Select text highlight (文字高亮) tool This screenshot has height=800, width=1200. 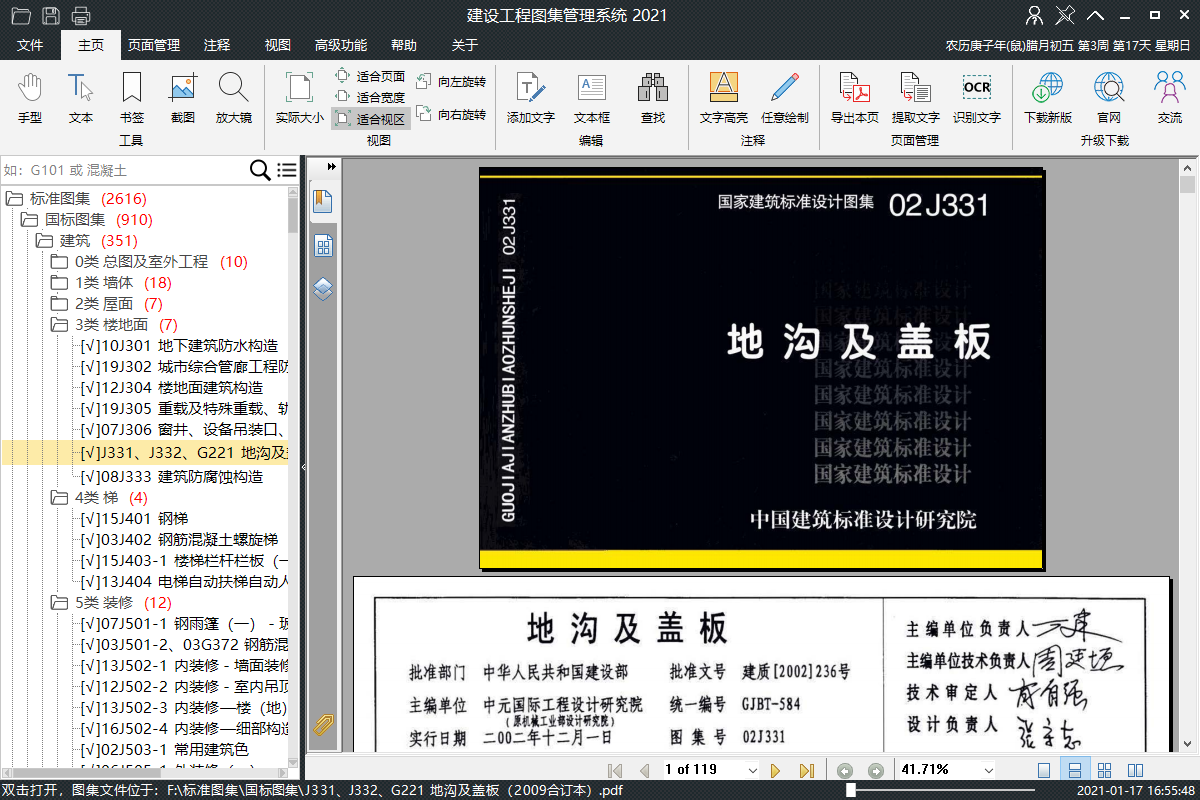[724, 98]
